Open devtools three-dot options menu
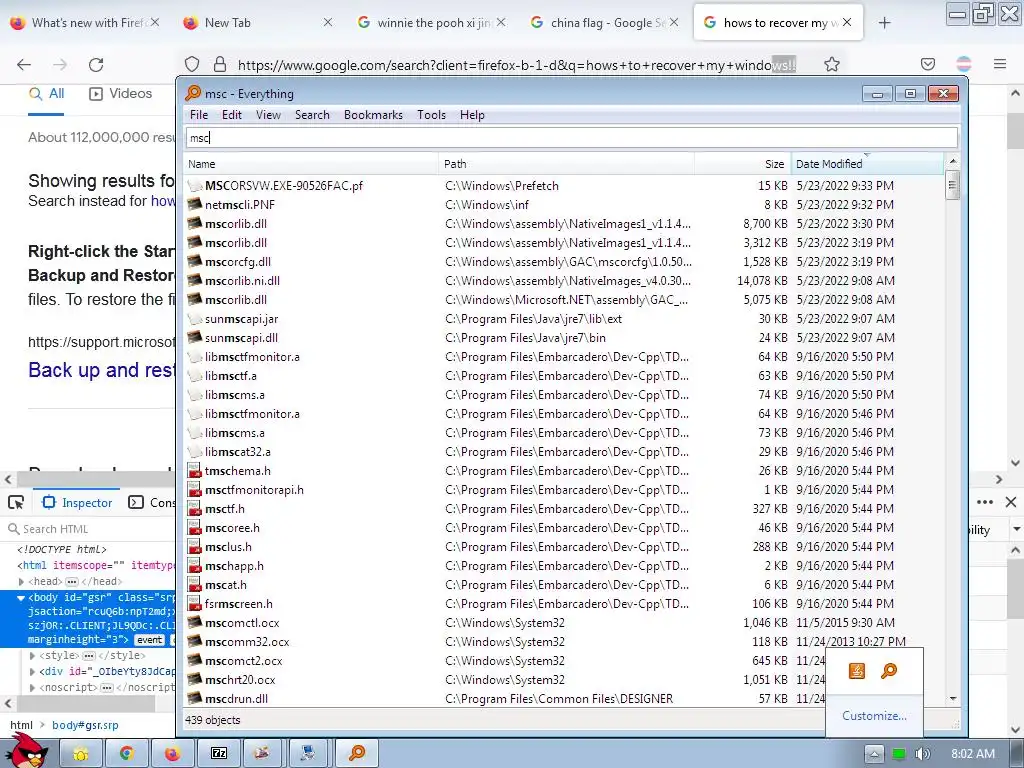 [x=985, y=502]
